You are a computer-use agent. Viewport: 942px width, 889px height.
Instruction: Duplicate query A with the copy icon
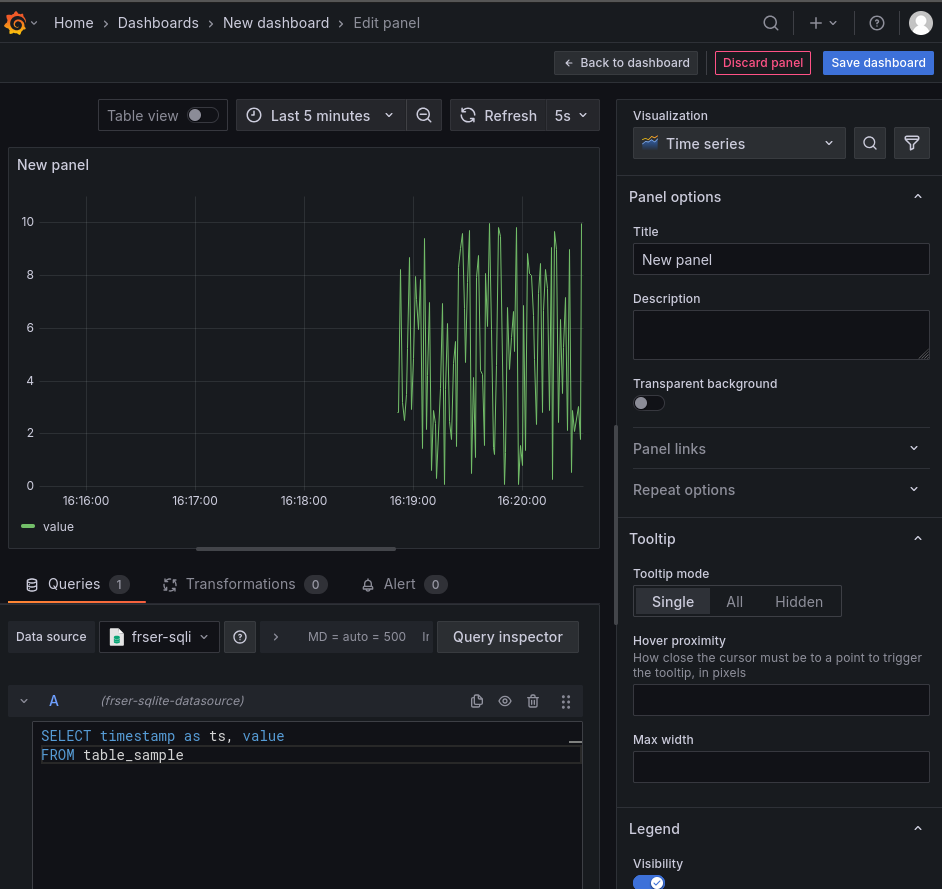477,701
